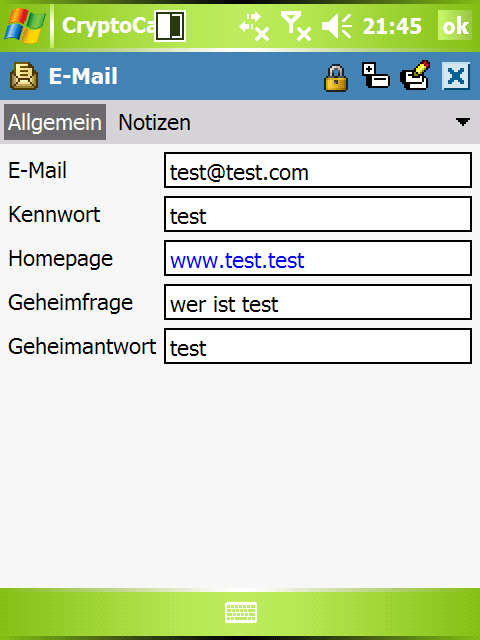Click the edit entry pencil icon

[416, 75]
